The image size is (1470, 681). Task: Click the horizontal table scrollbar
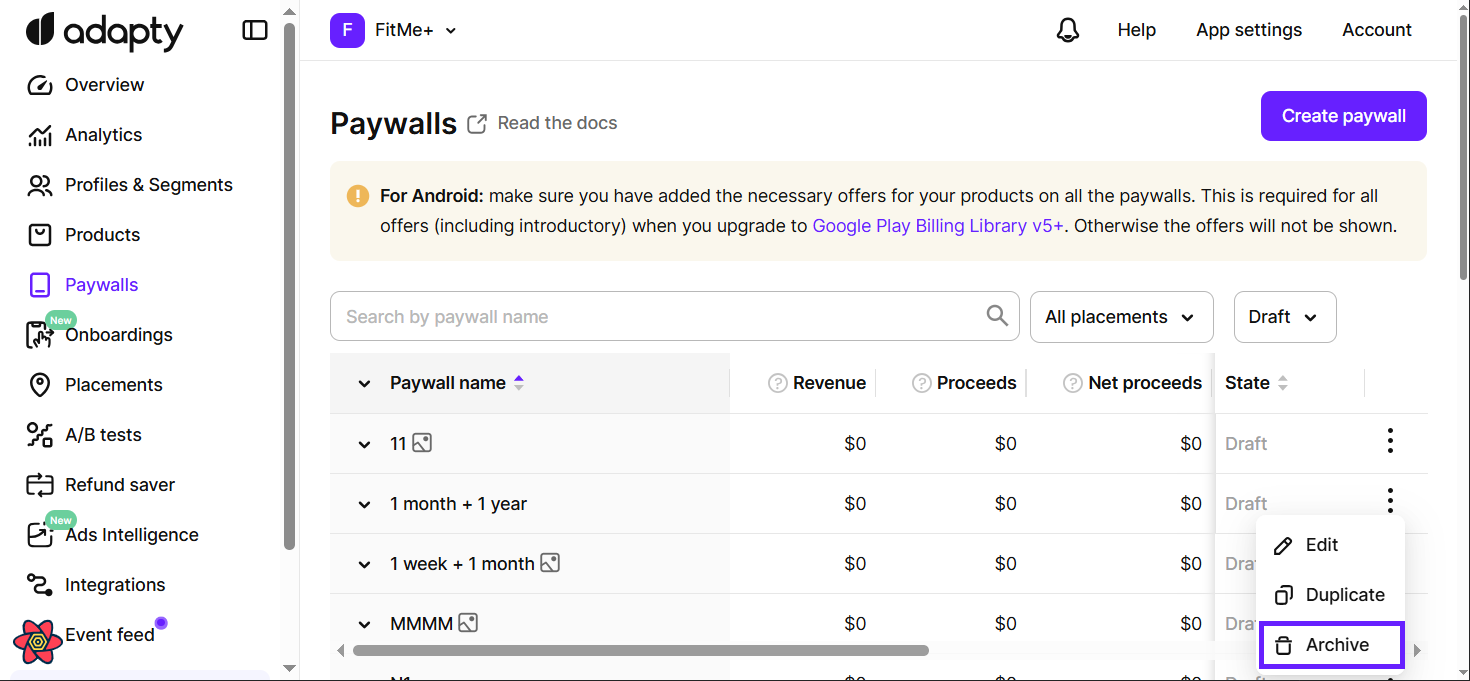(x=640, y=650)
